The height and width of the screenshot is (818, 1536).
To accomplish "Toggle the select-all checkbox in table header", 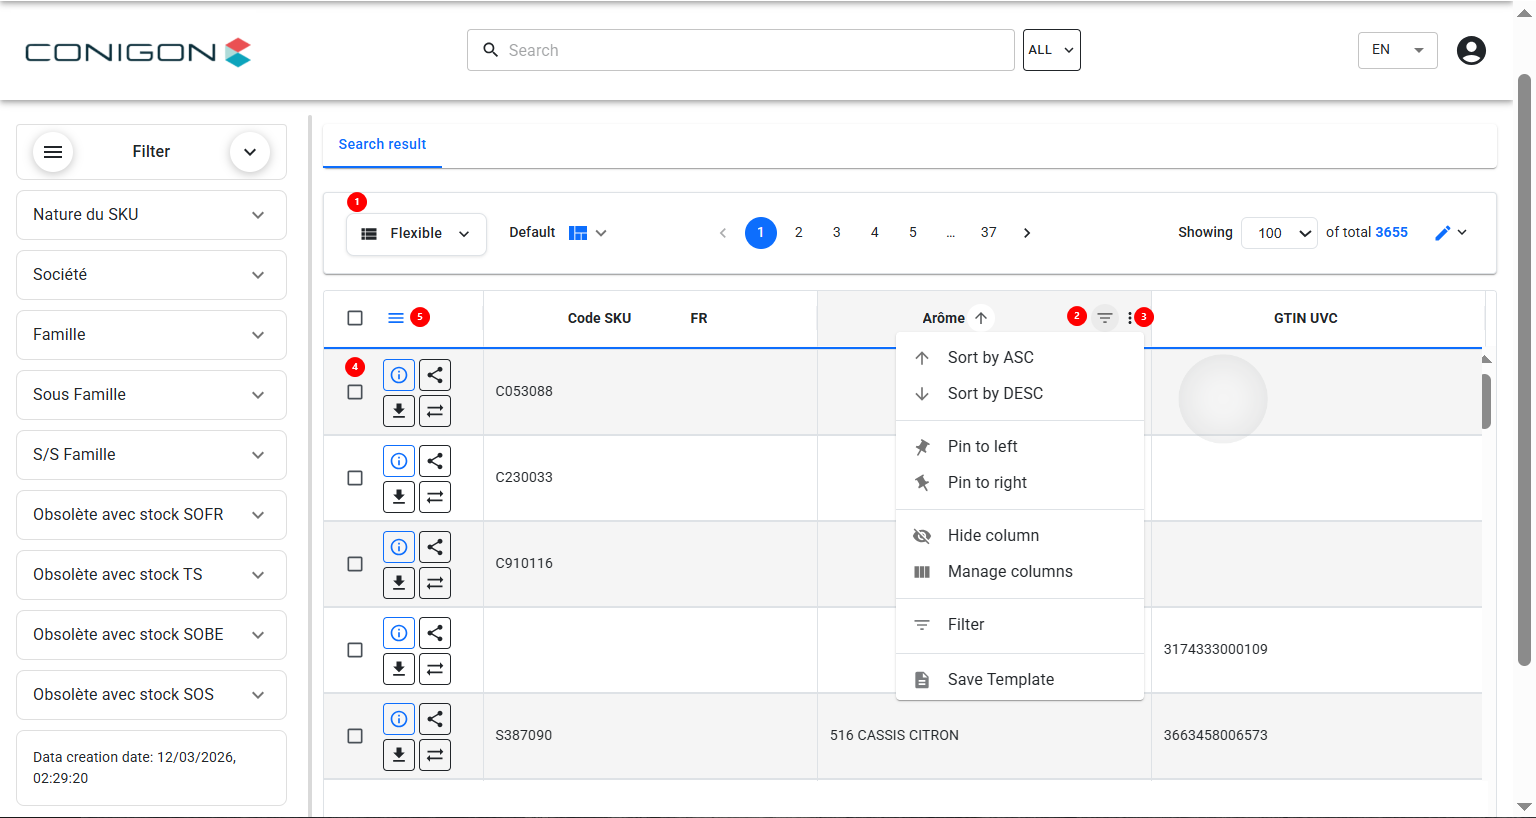I will click(355, 318).
